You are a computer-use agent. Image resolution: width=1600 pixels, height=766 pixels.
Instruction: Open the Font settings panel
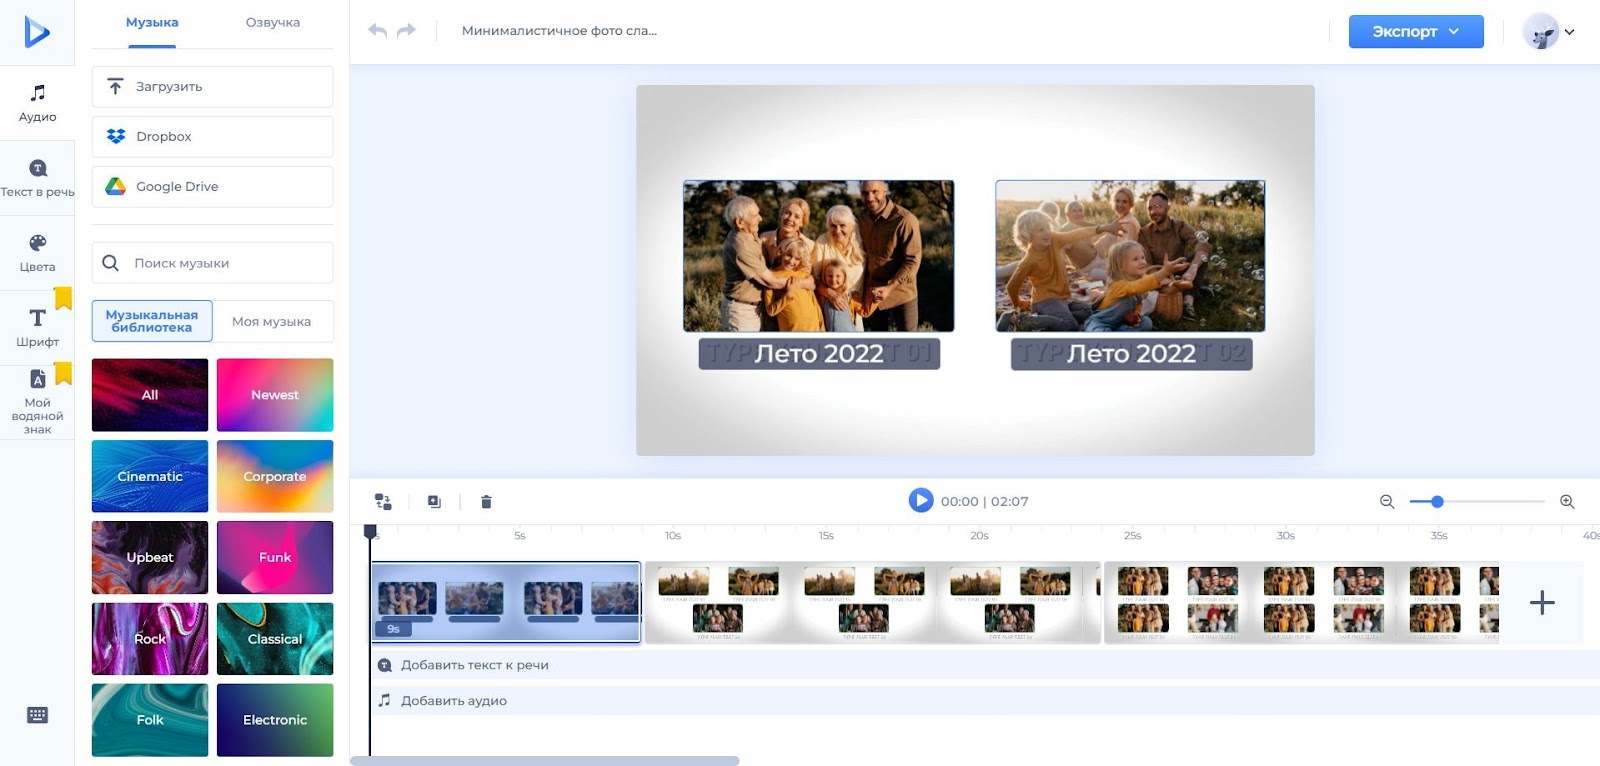(x=37, y=328)
